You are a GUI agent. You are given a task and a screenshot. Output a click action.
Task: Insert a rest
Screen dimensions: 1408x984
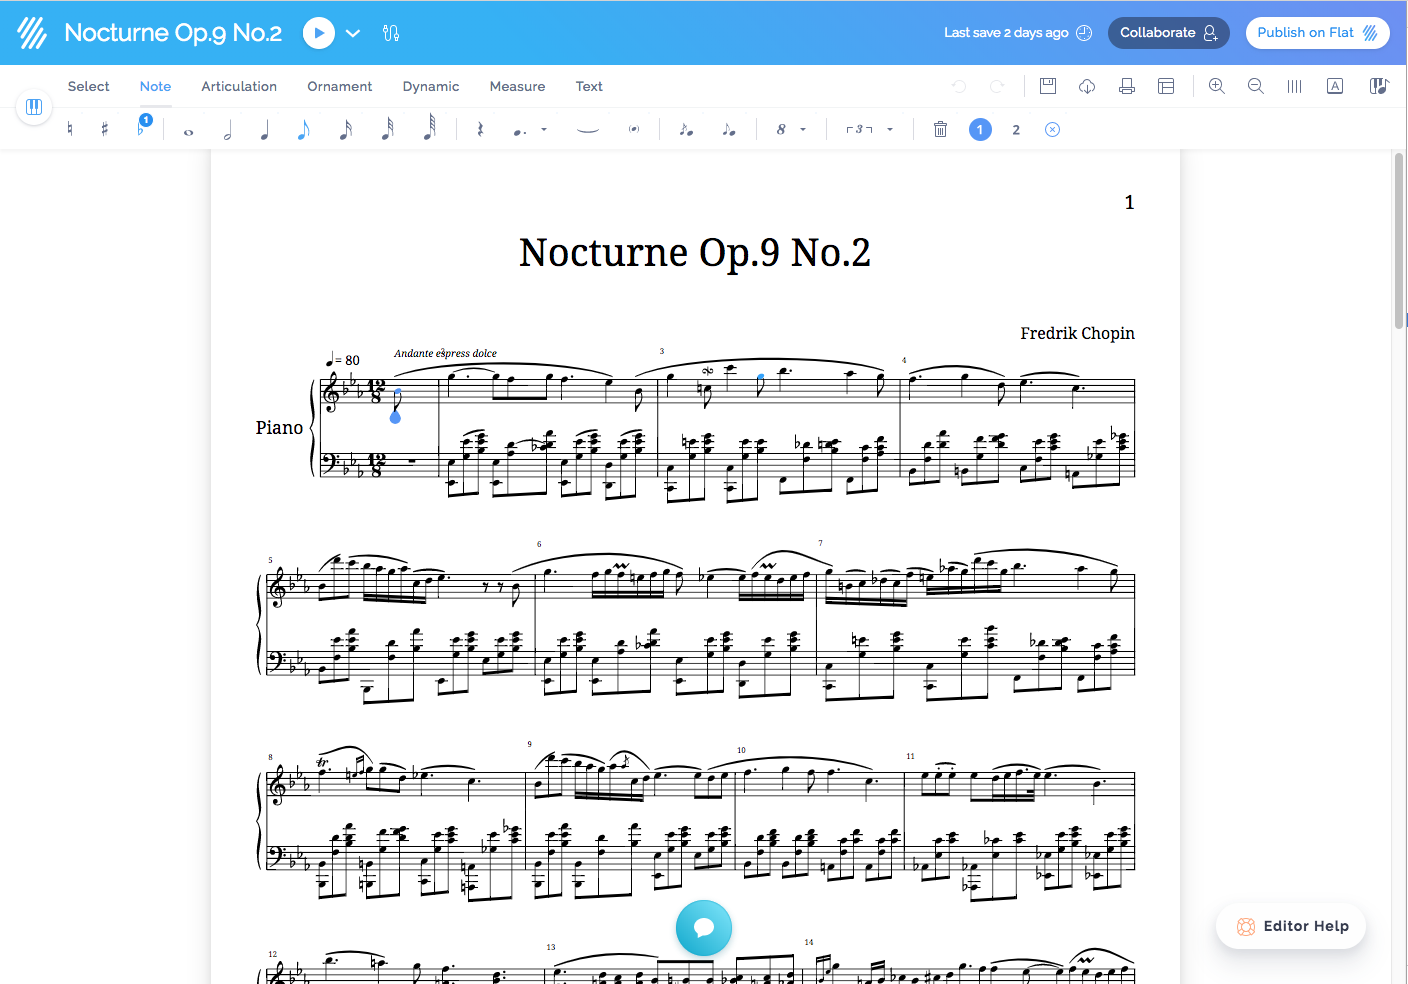[x=480, y=129]
